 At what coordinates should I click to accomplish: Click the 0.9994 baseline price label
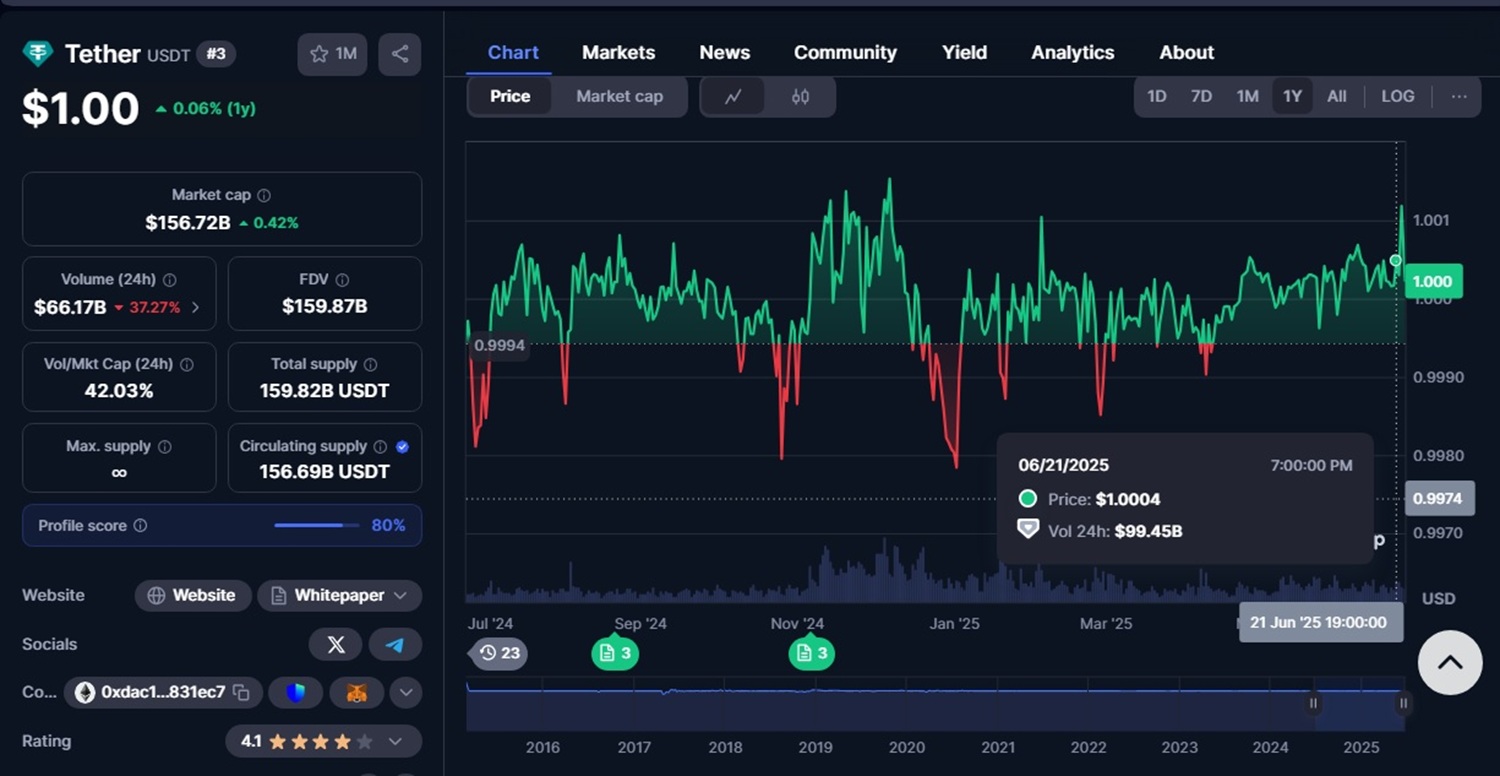499,345
